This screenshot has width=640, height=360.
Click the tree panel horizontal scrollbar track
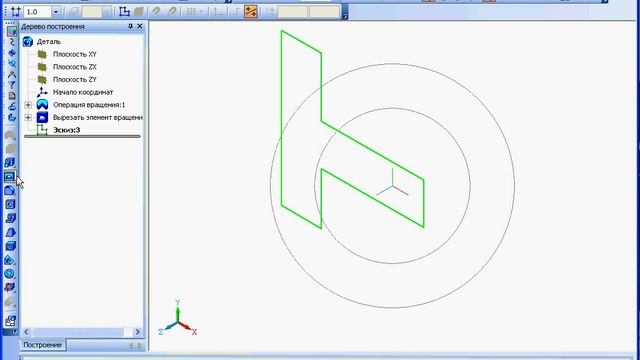pyautogui.click(x=82, y=332)
